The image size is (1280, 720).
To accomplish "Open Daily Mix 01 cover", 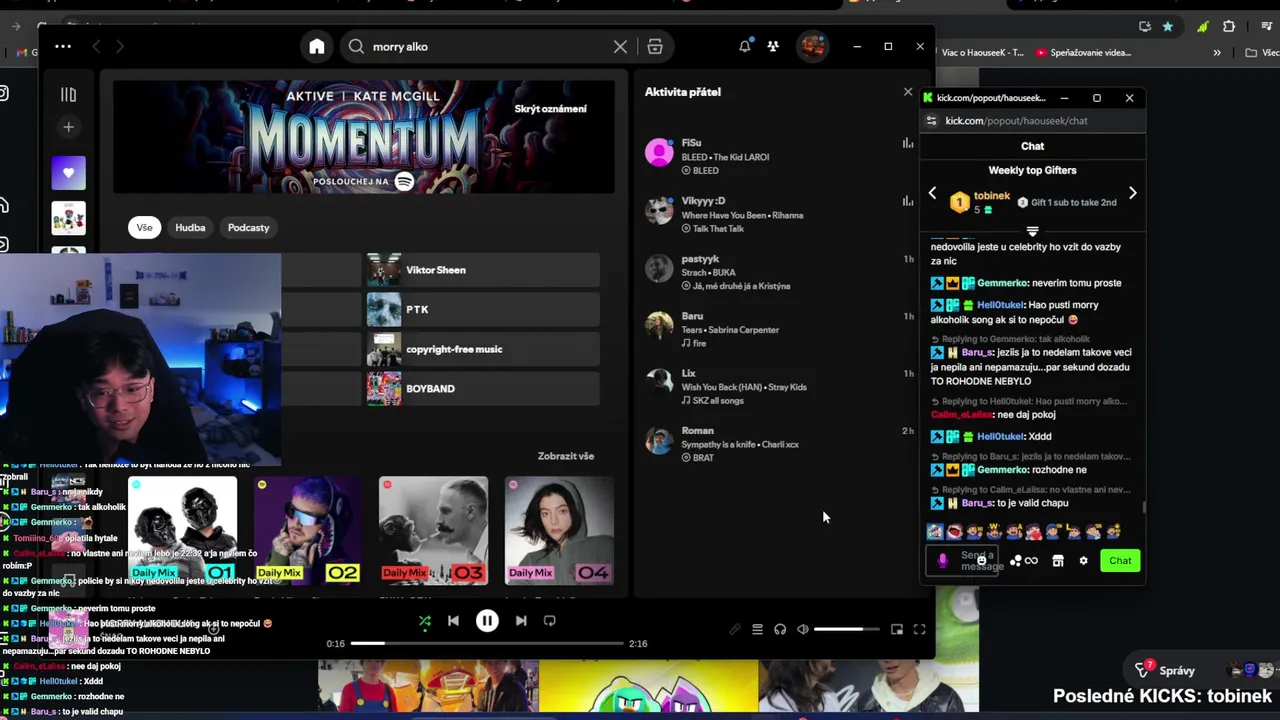I will point(183,530).
